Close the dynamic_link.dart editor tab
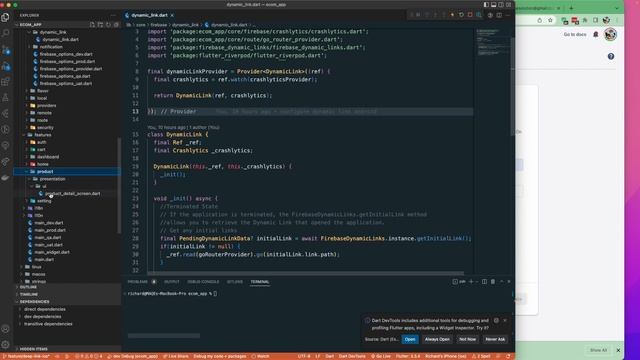 [172, 15]
